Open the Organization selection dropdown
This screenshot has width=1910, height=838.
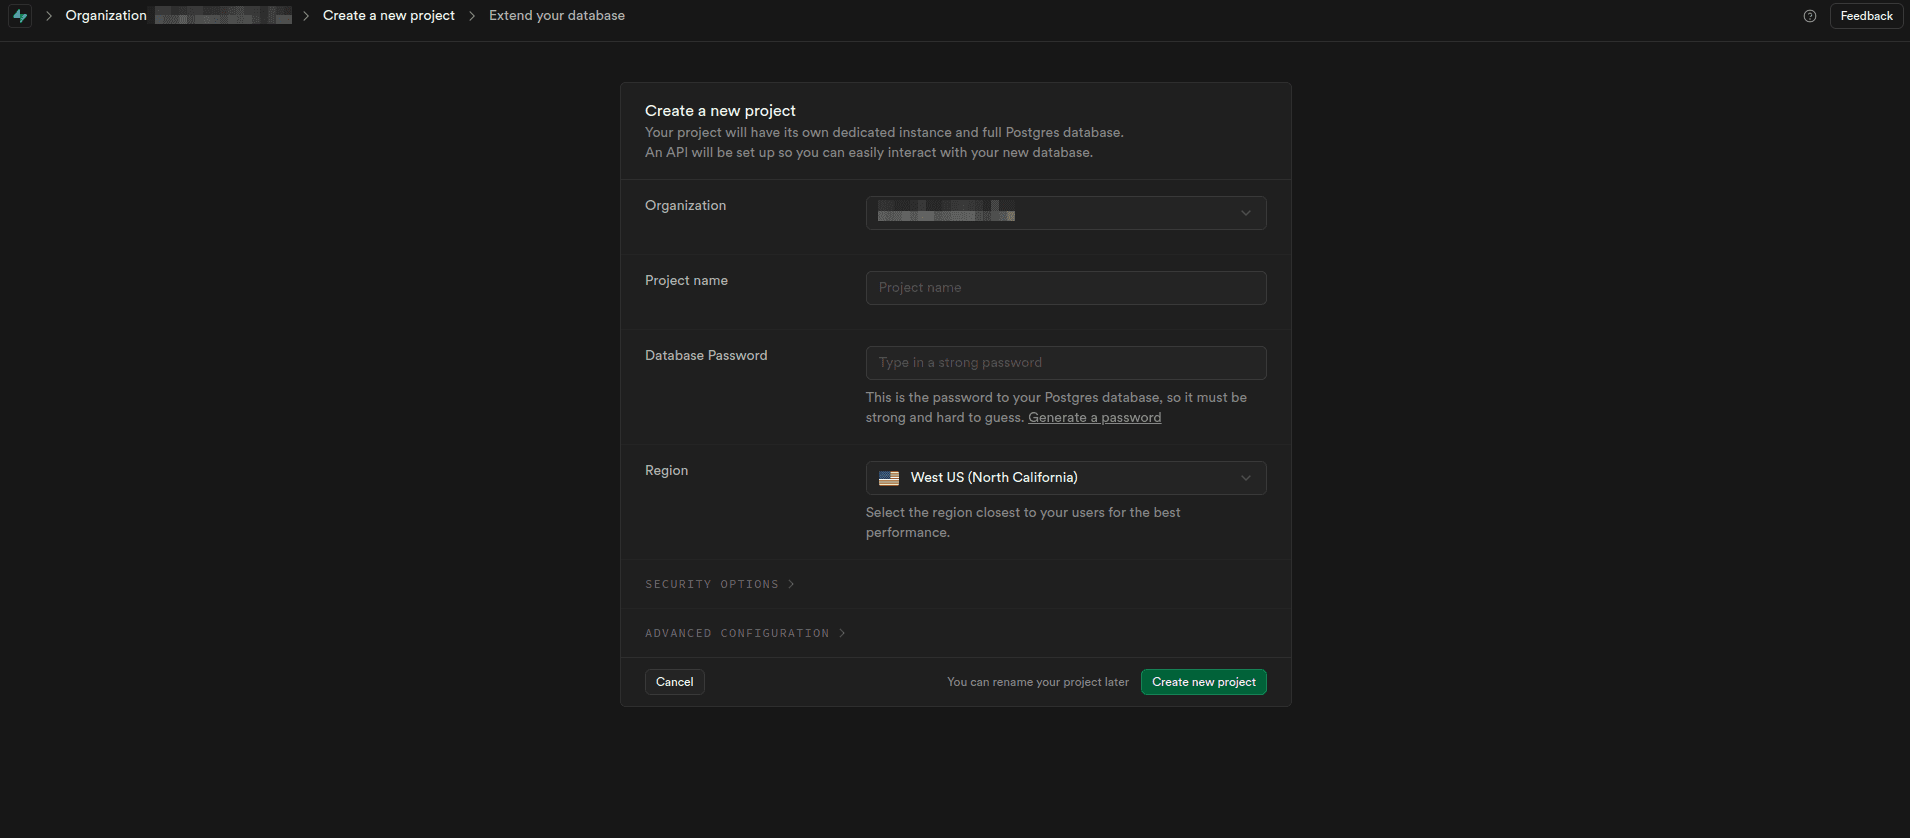coord(1065,213)
